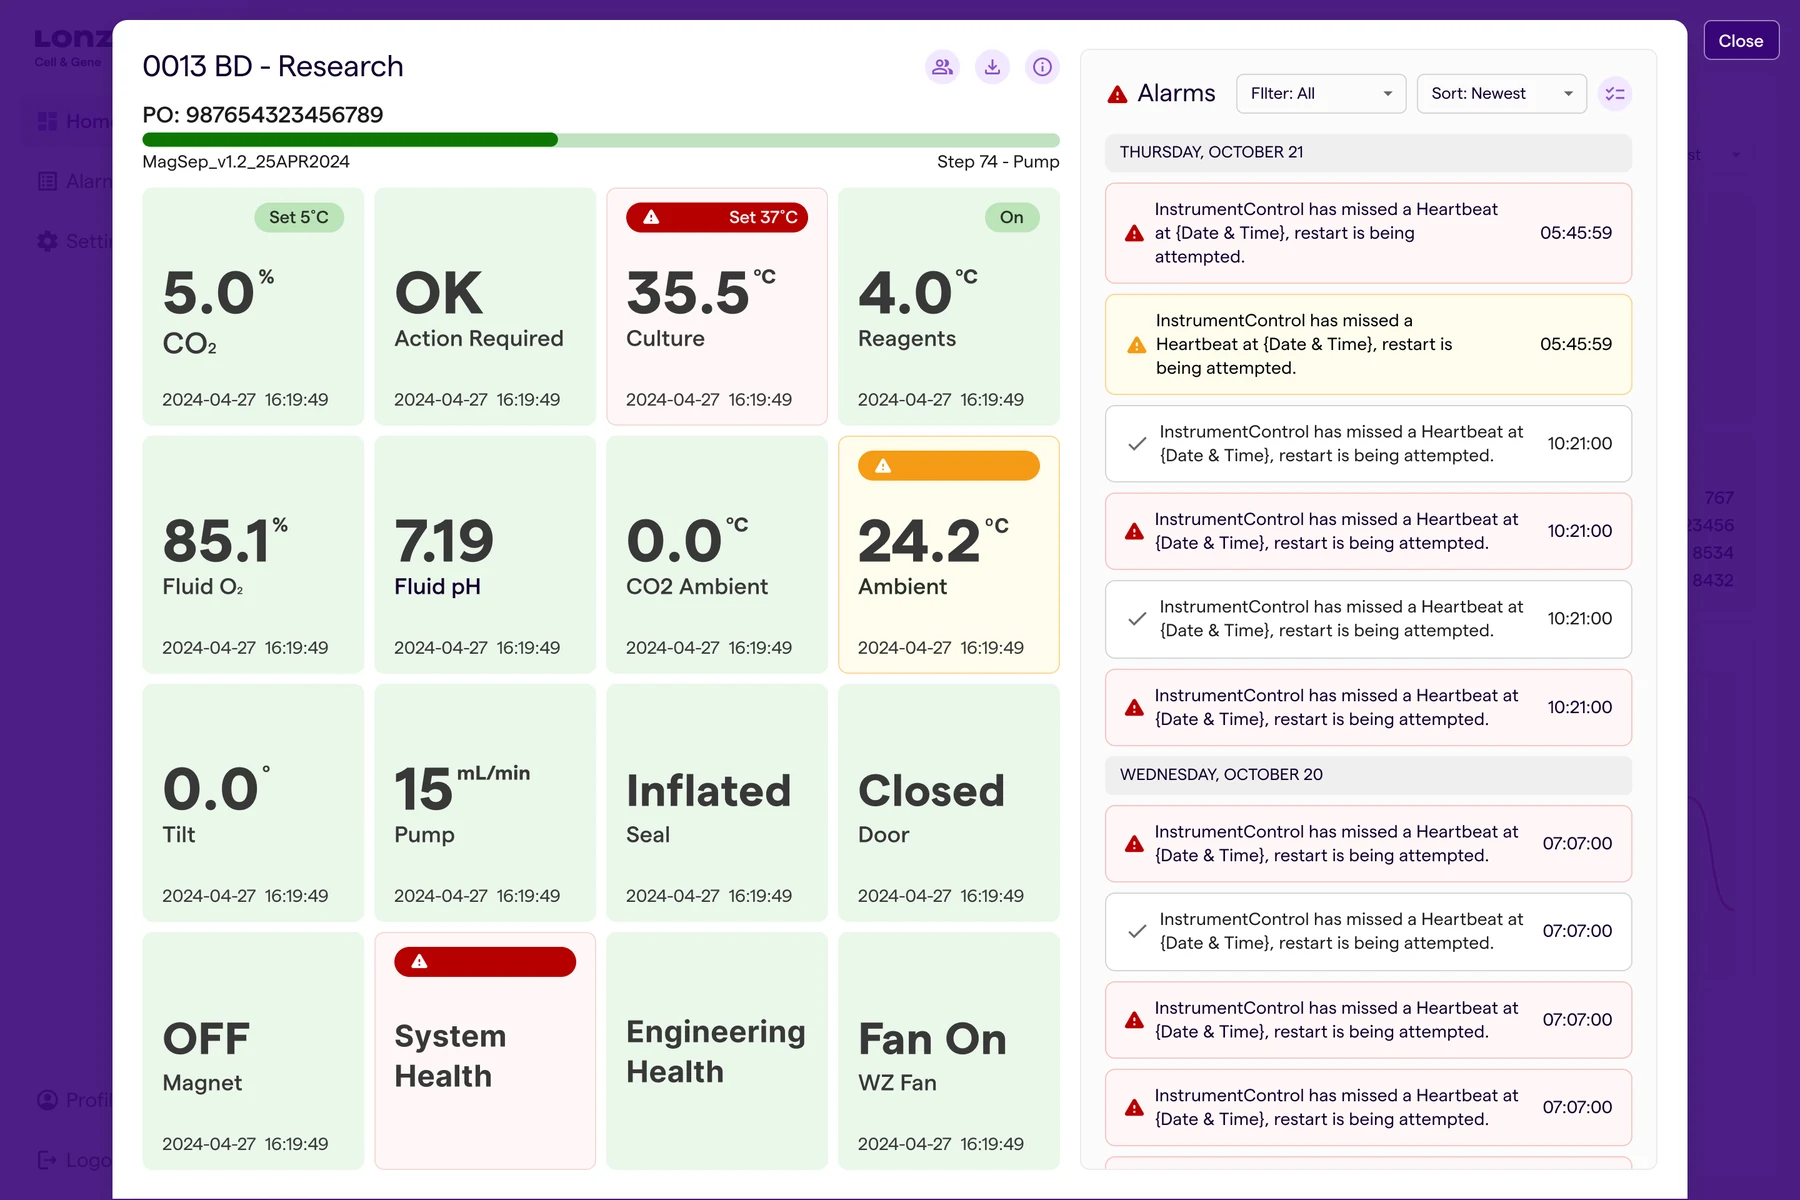1800x1200 pixels.
Task: Click the 0013 BD - Research title
Action: (273, 66)
